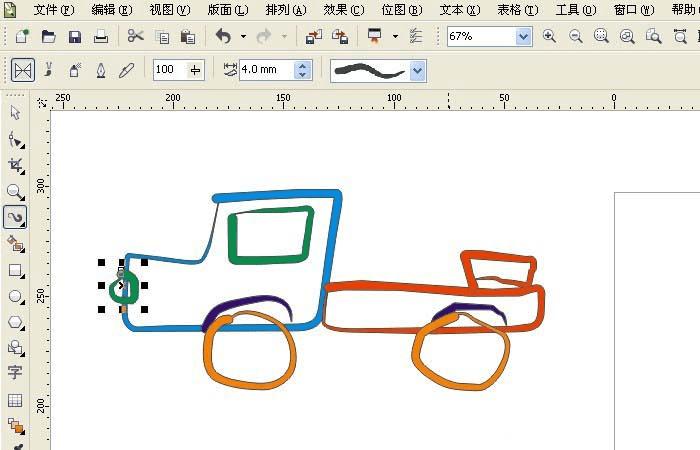Click the ruler origin corner icon

tap(42, 102)
